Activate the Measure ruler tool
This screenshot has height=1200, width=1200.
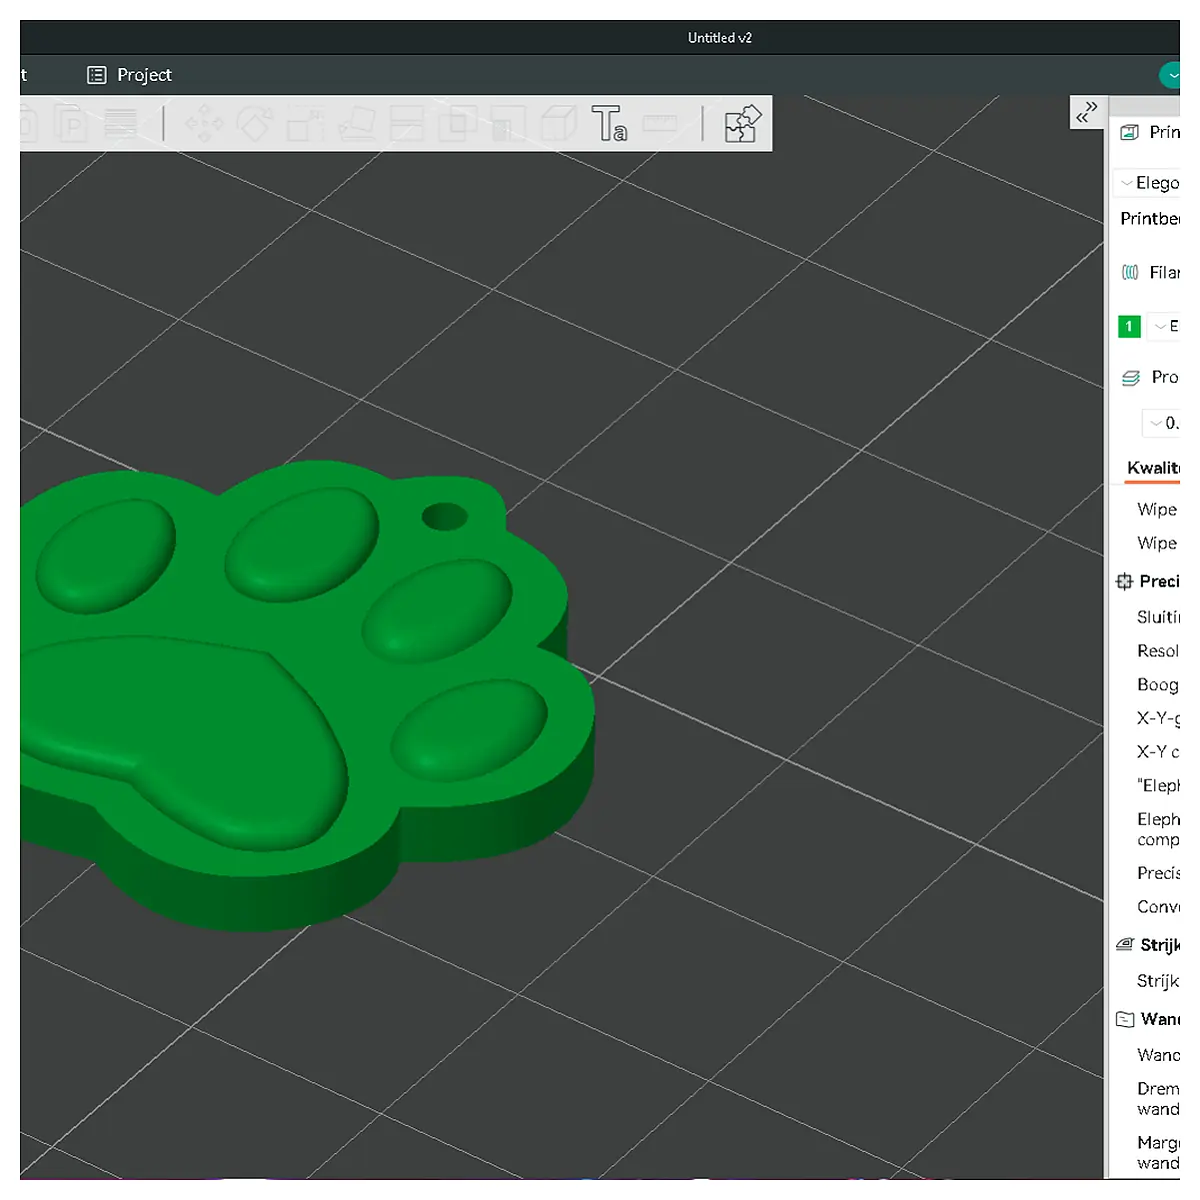[660, 124]
